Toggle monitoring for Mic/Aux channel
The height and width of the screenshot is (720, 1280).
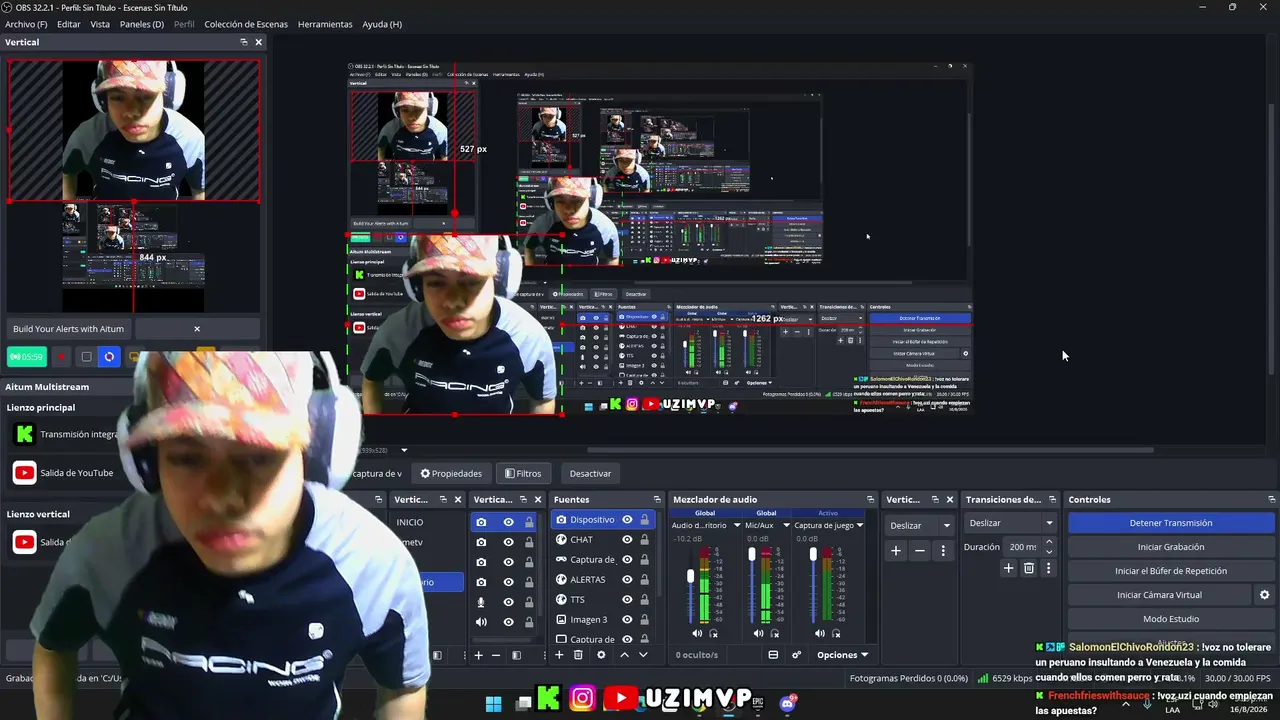click(x=775, y=633)
